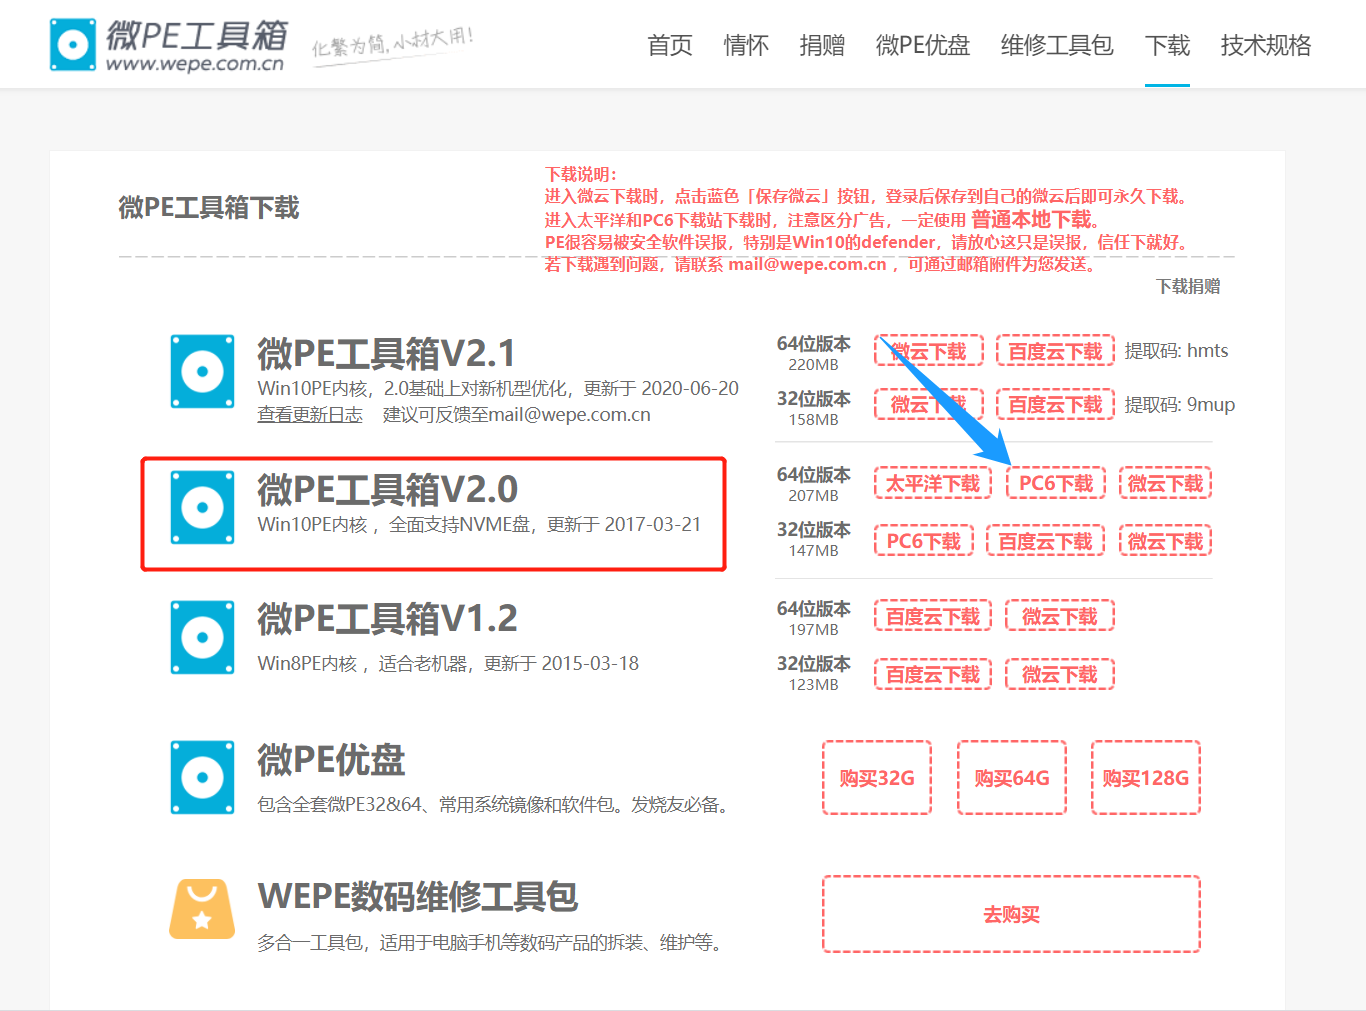1366x1011 pixels.
Task: Open the 技术规格 navigation item
Action: tap(1266, 45)
